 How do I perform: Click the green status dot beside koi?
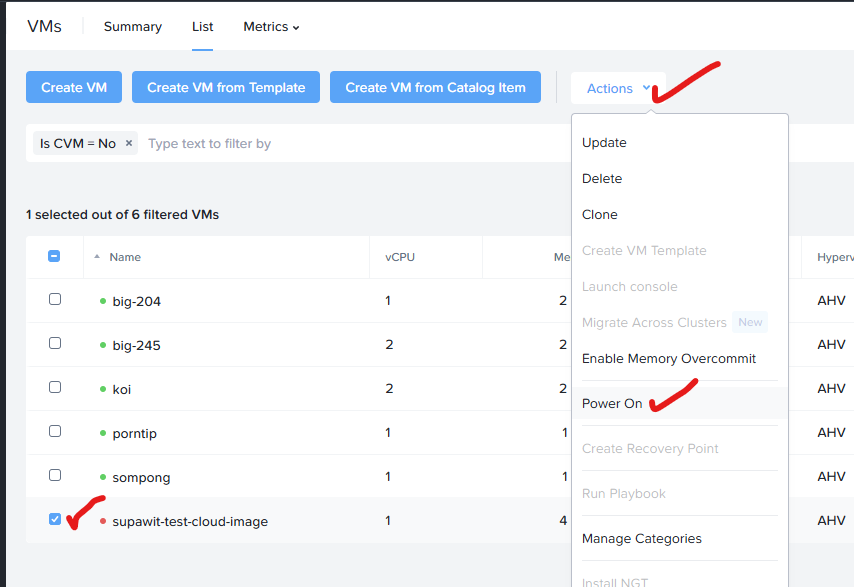coord(102,389)
